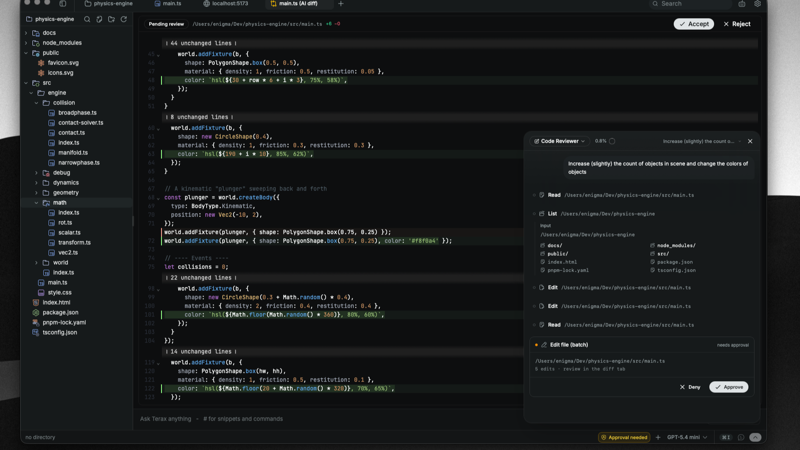Expand the docs folder
This screenshot has width=800, height=450.
tap(26, 33)
